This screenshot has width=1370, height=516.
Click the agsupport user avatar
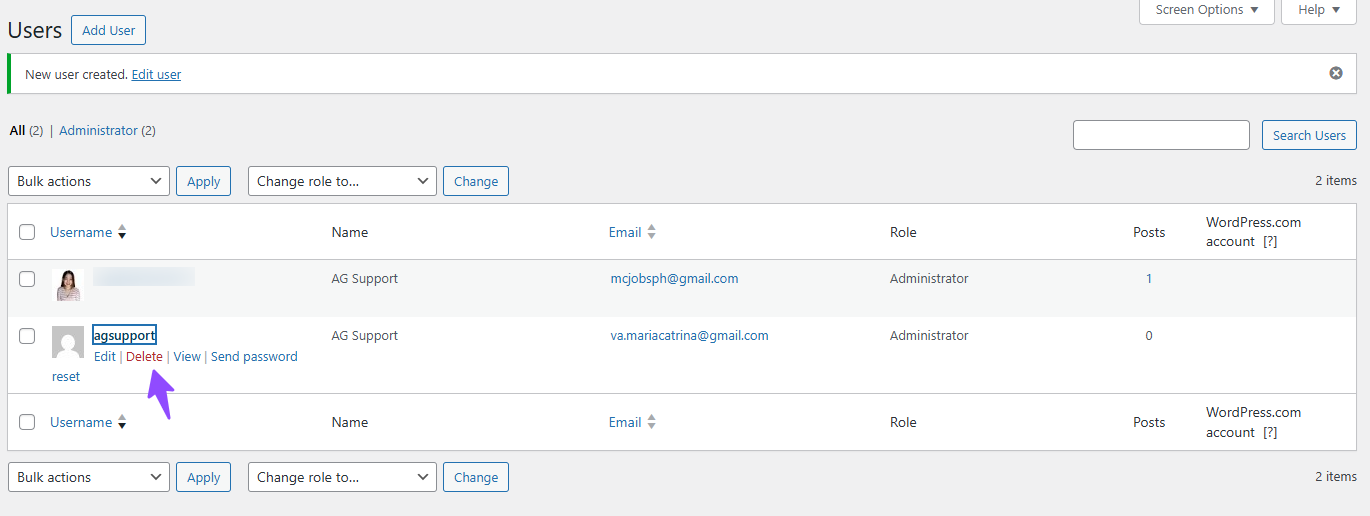(x=68, y=342)
